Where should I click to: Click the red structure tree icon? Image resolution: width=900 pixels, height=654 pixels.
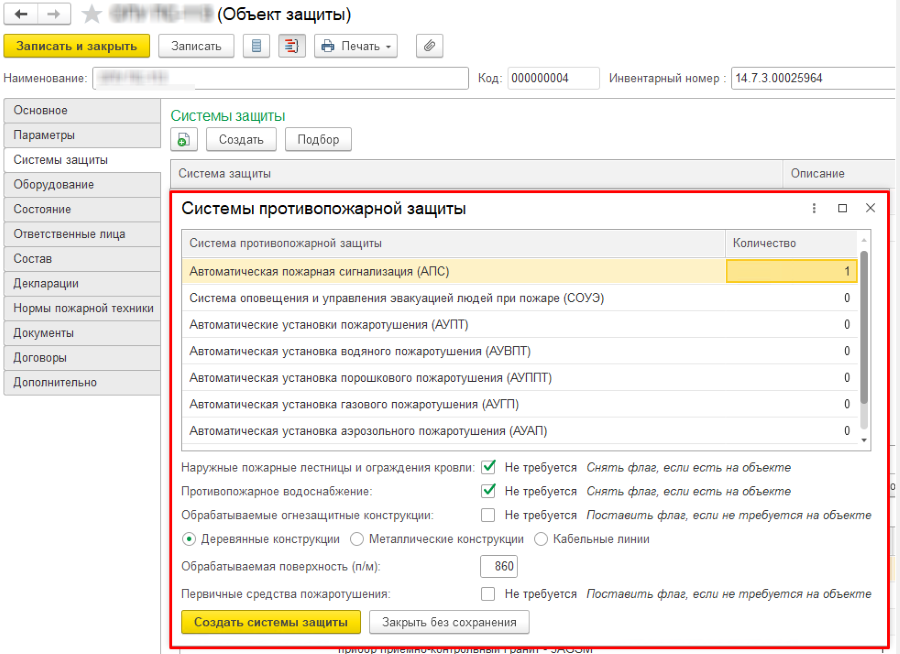coord(292,46)
